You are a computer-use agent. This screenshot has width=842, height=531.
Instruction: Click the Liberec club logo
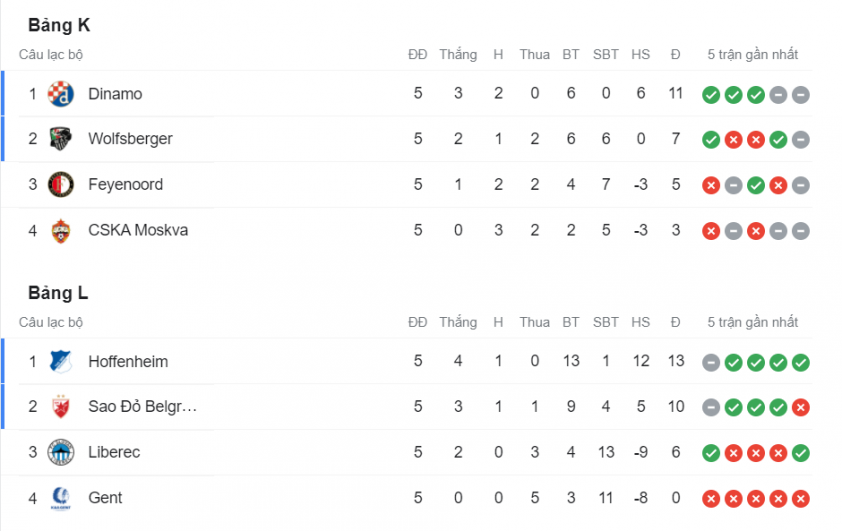61,452
